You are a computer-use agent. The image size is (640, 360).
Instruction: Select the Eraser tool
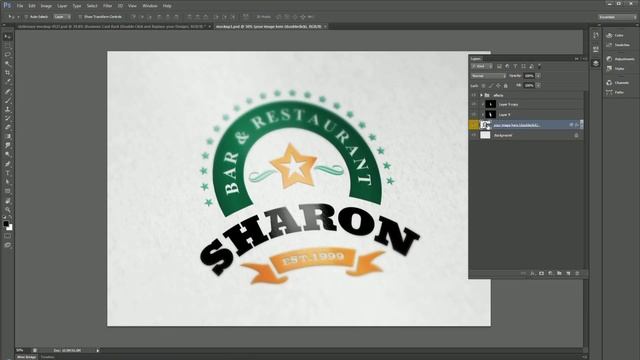(x=7, y=127)
